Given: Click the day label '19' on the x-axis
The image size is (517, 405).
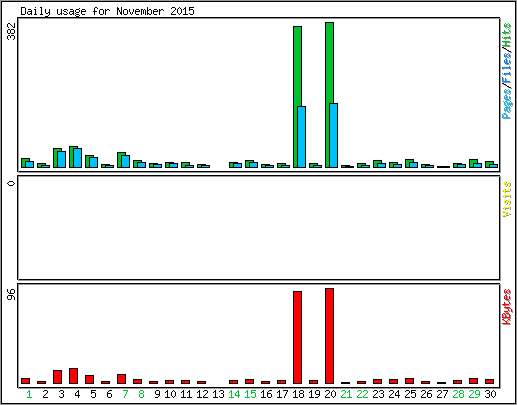Looking at the screenshot, I should coord(314,394).
